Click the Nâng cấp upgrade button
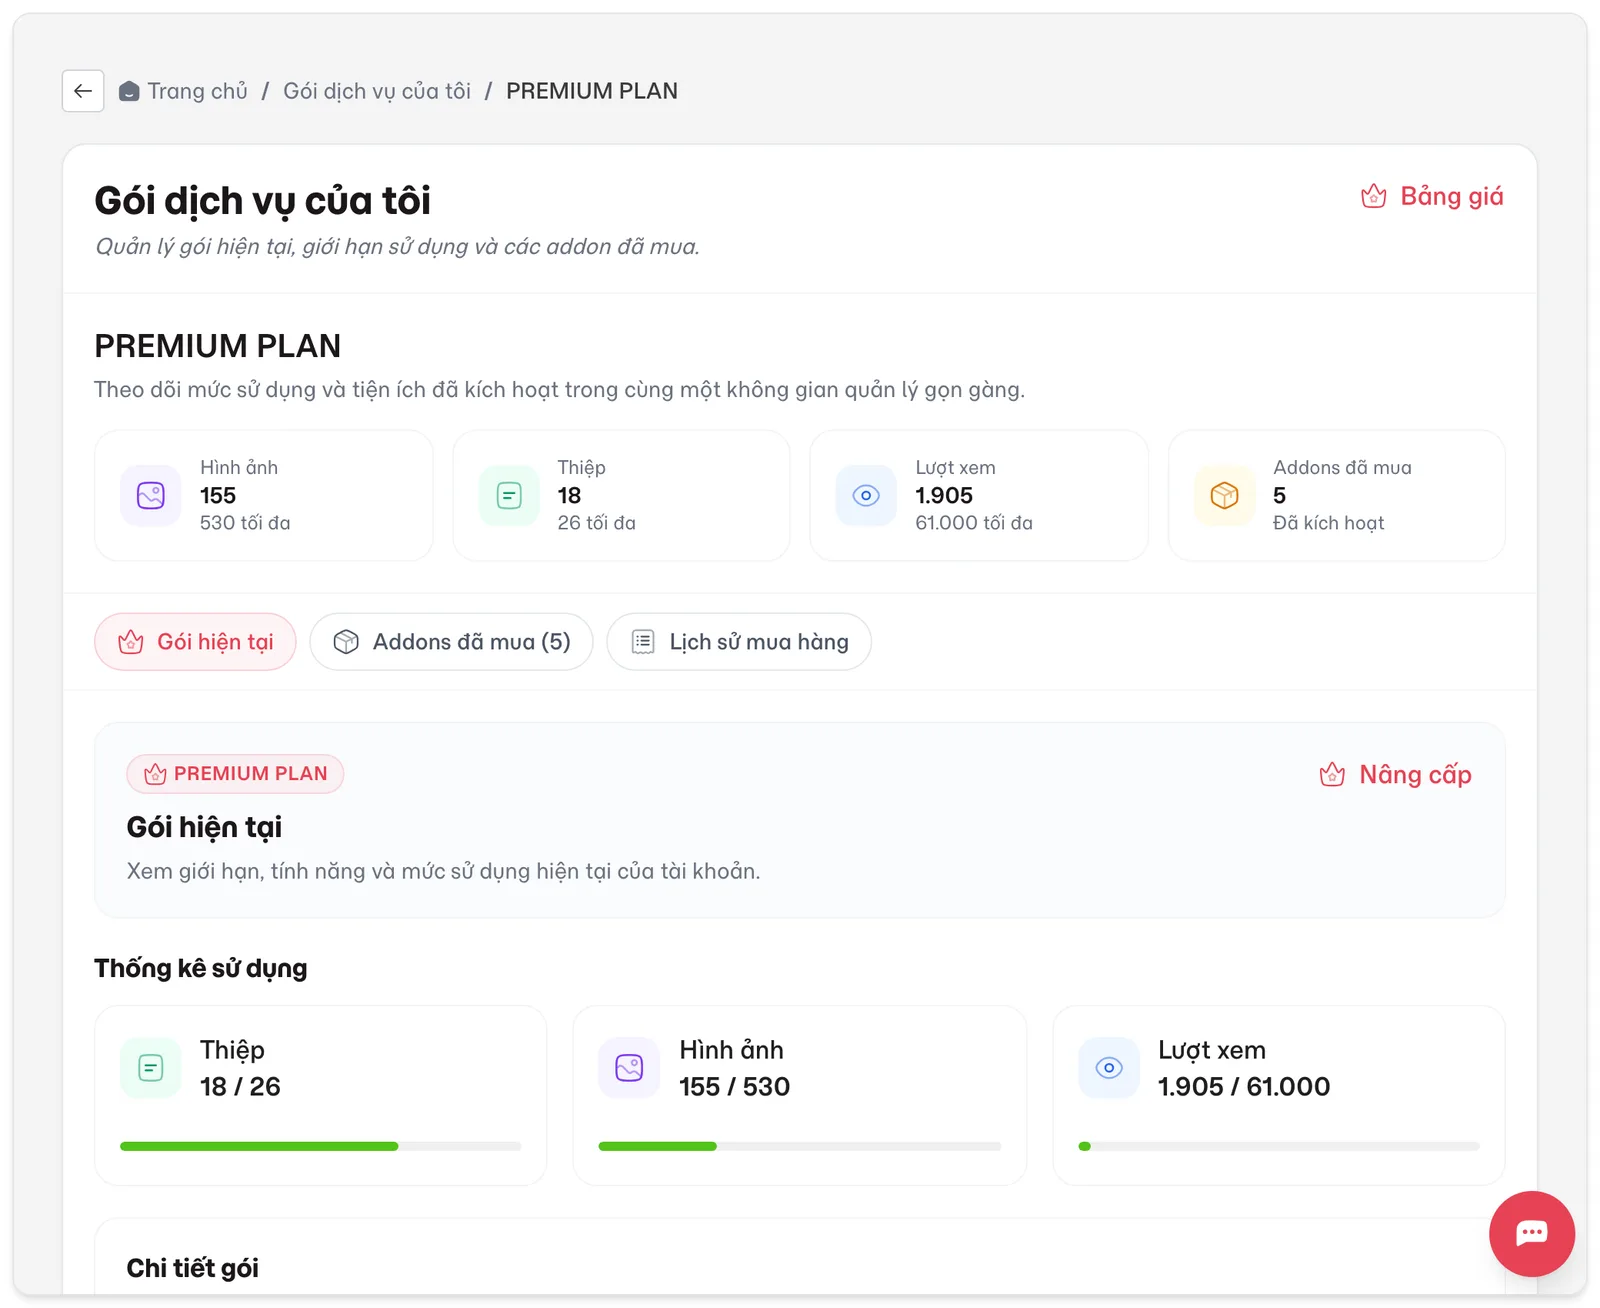 [x=1395, y=775]
